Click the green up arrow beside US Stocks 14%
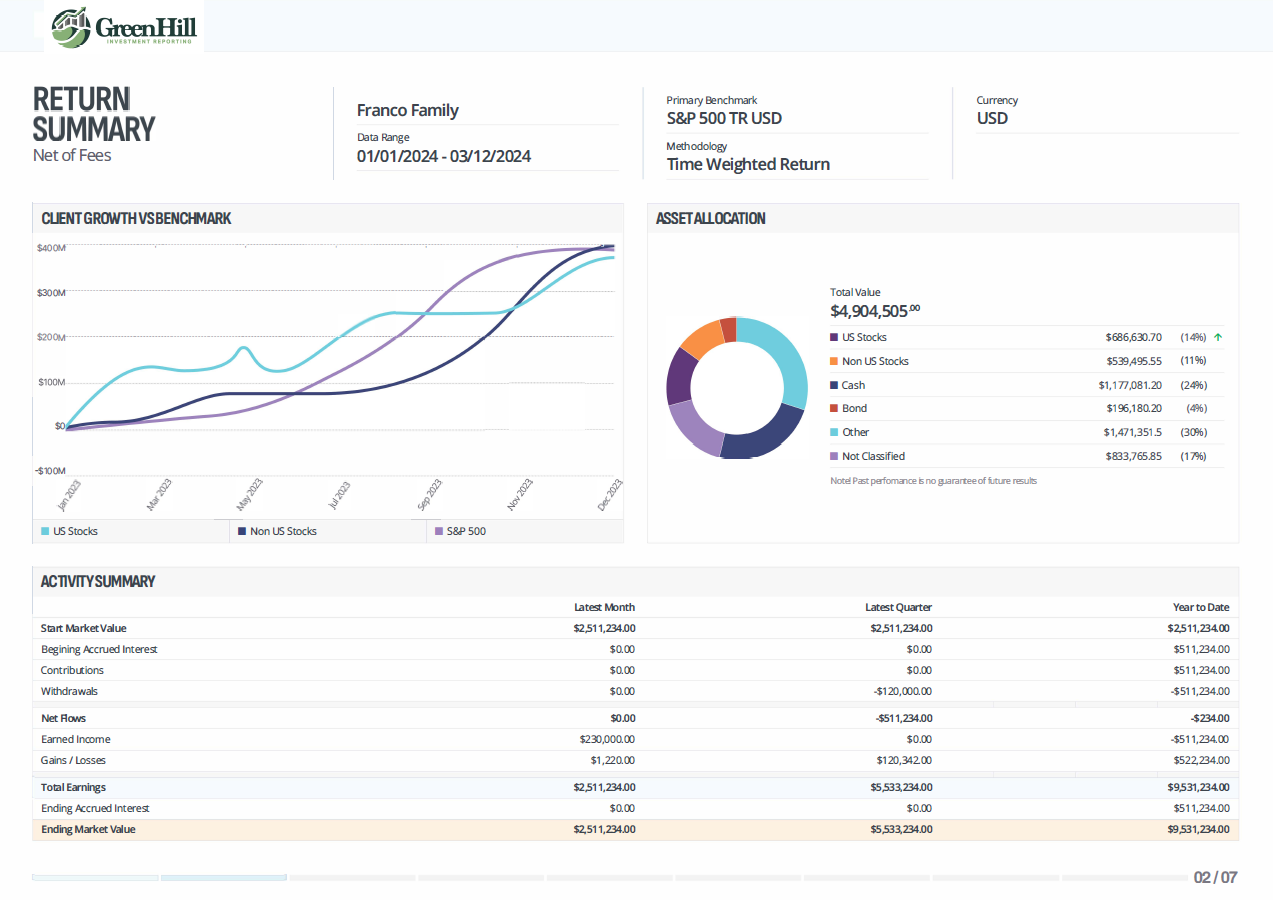The height and width of the screenshot is (900, 1273). click(1217, 338)
